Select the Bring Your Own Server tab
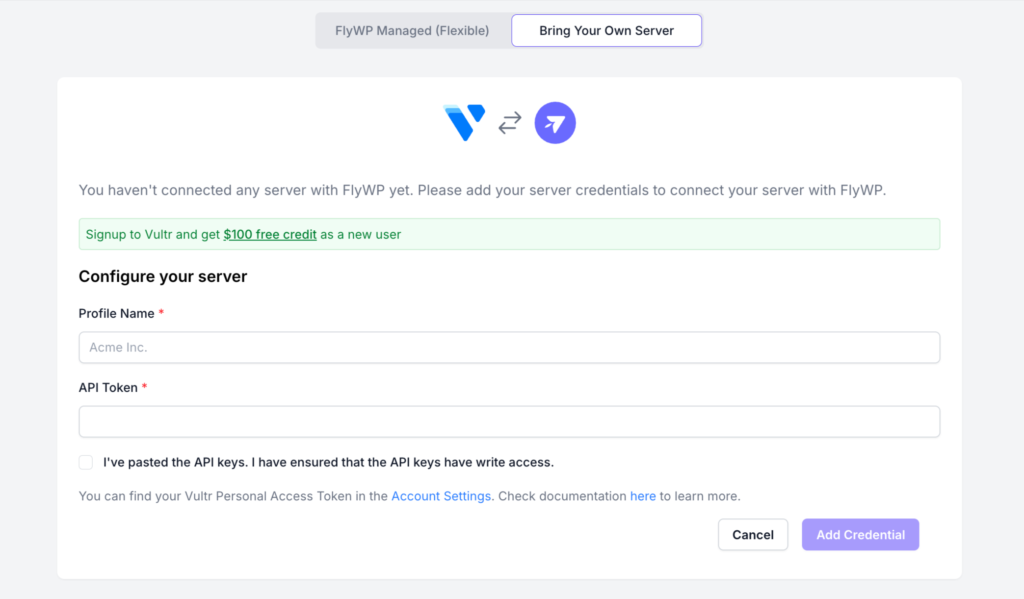Image resolution: width=1024 pixels, height=599 pixels. (606, 31)
